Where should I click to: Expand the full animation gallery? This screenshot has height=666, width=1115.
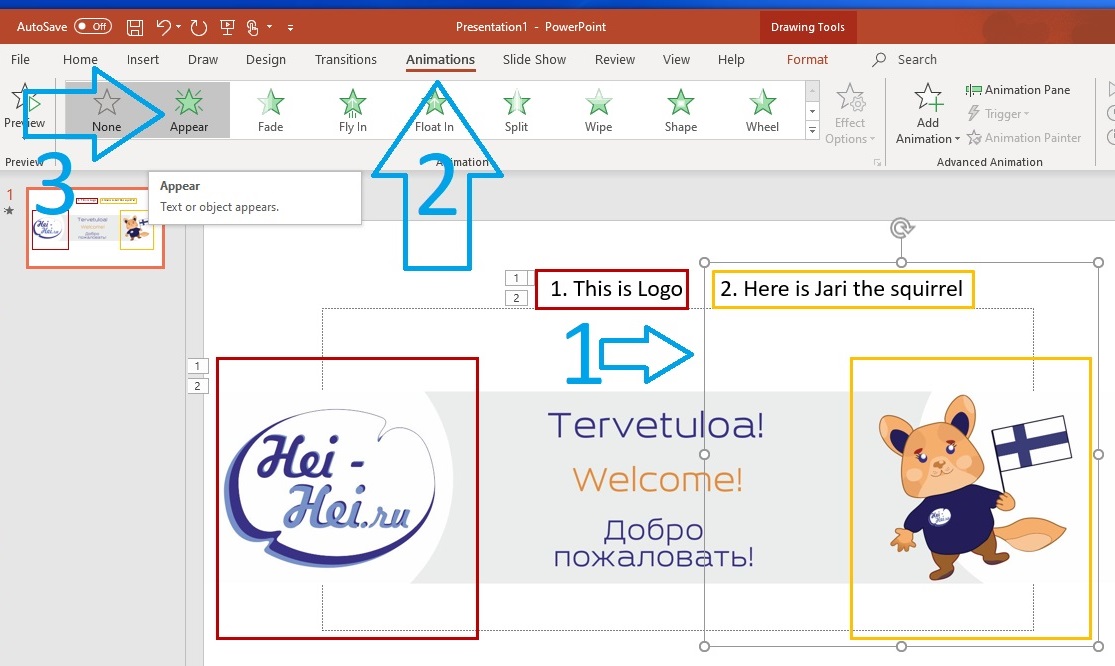pyautogui.click(x=812, y=130)
